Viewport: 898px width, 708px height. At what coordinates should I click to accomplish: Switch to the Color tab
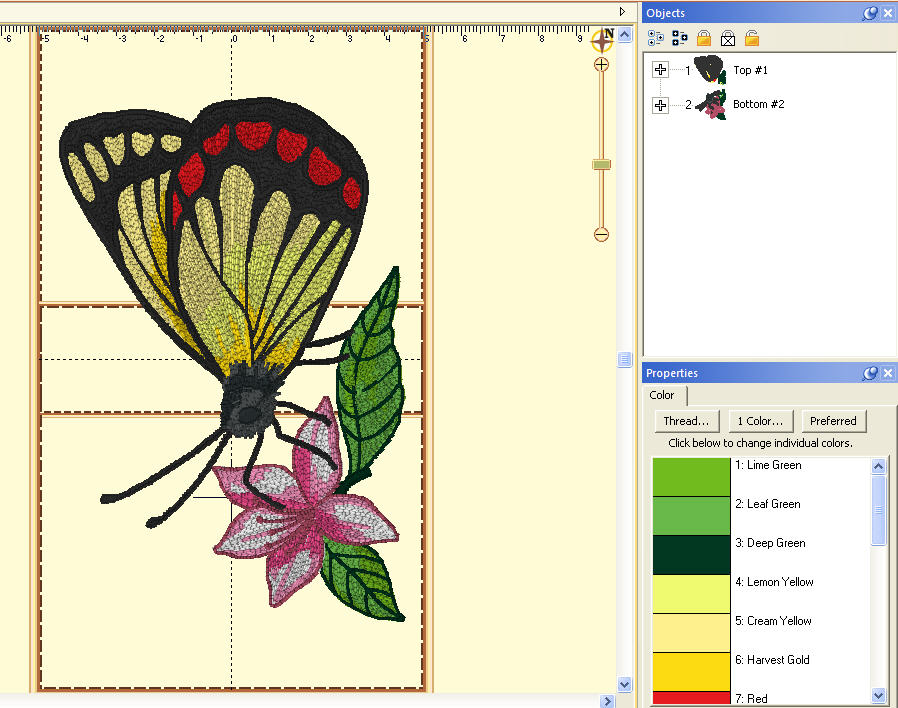click(x=662, y=395)
